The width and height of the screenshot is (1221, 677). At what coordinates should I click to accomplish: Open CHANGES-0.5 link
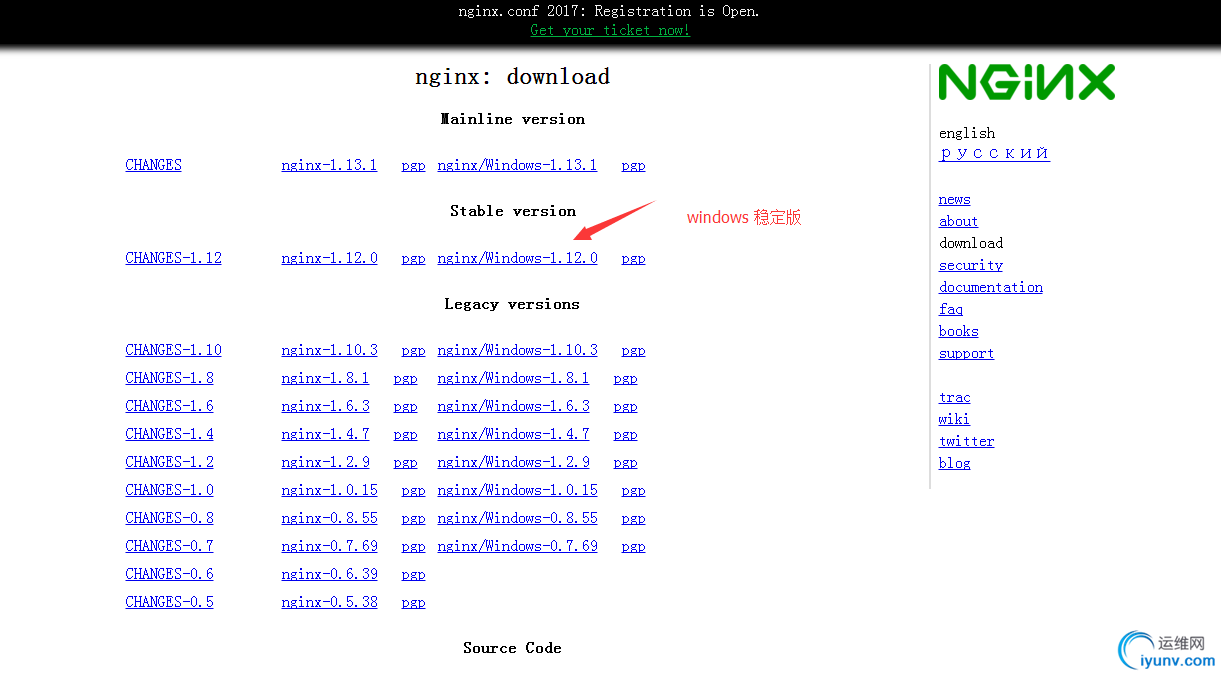[169, 602]
